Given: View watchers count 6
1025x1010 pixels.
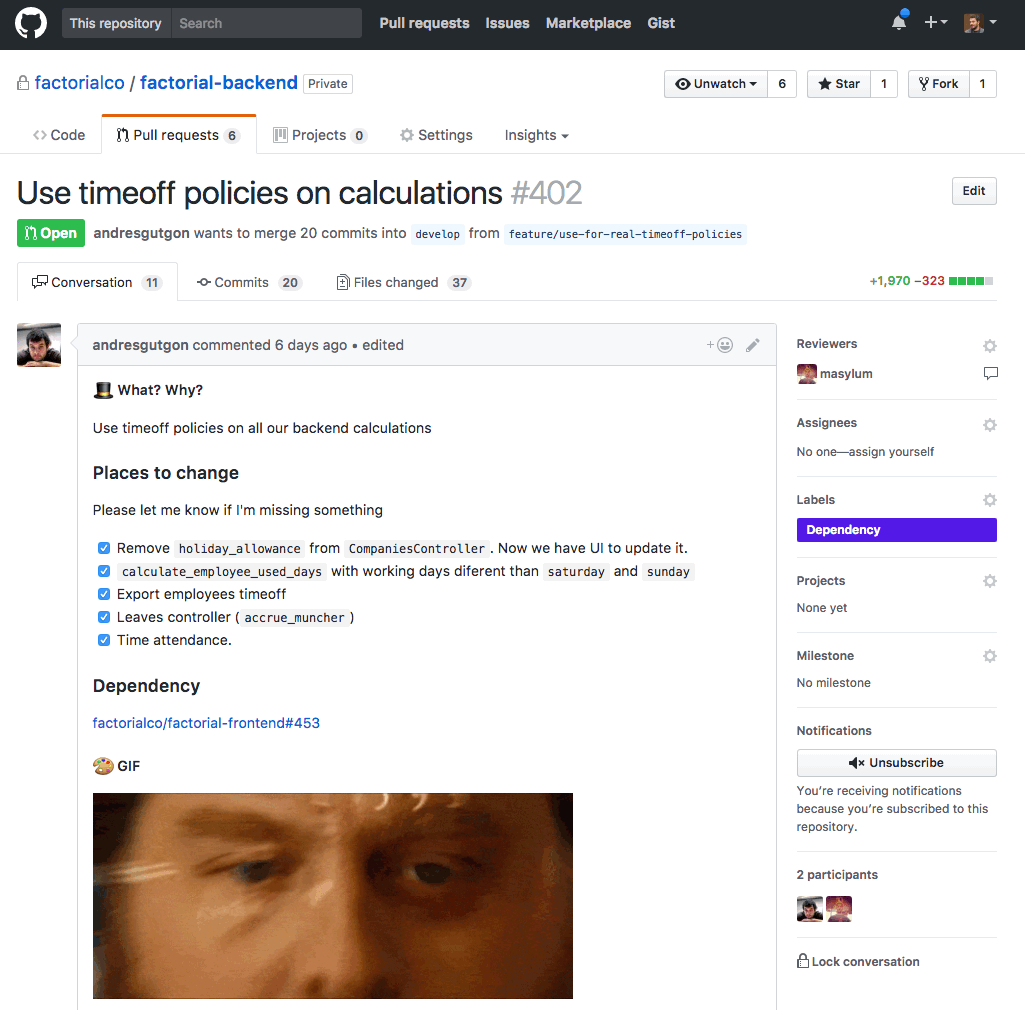Looking at the screenshot, I should 782,84.
